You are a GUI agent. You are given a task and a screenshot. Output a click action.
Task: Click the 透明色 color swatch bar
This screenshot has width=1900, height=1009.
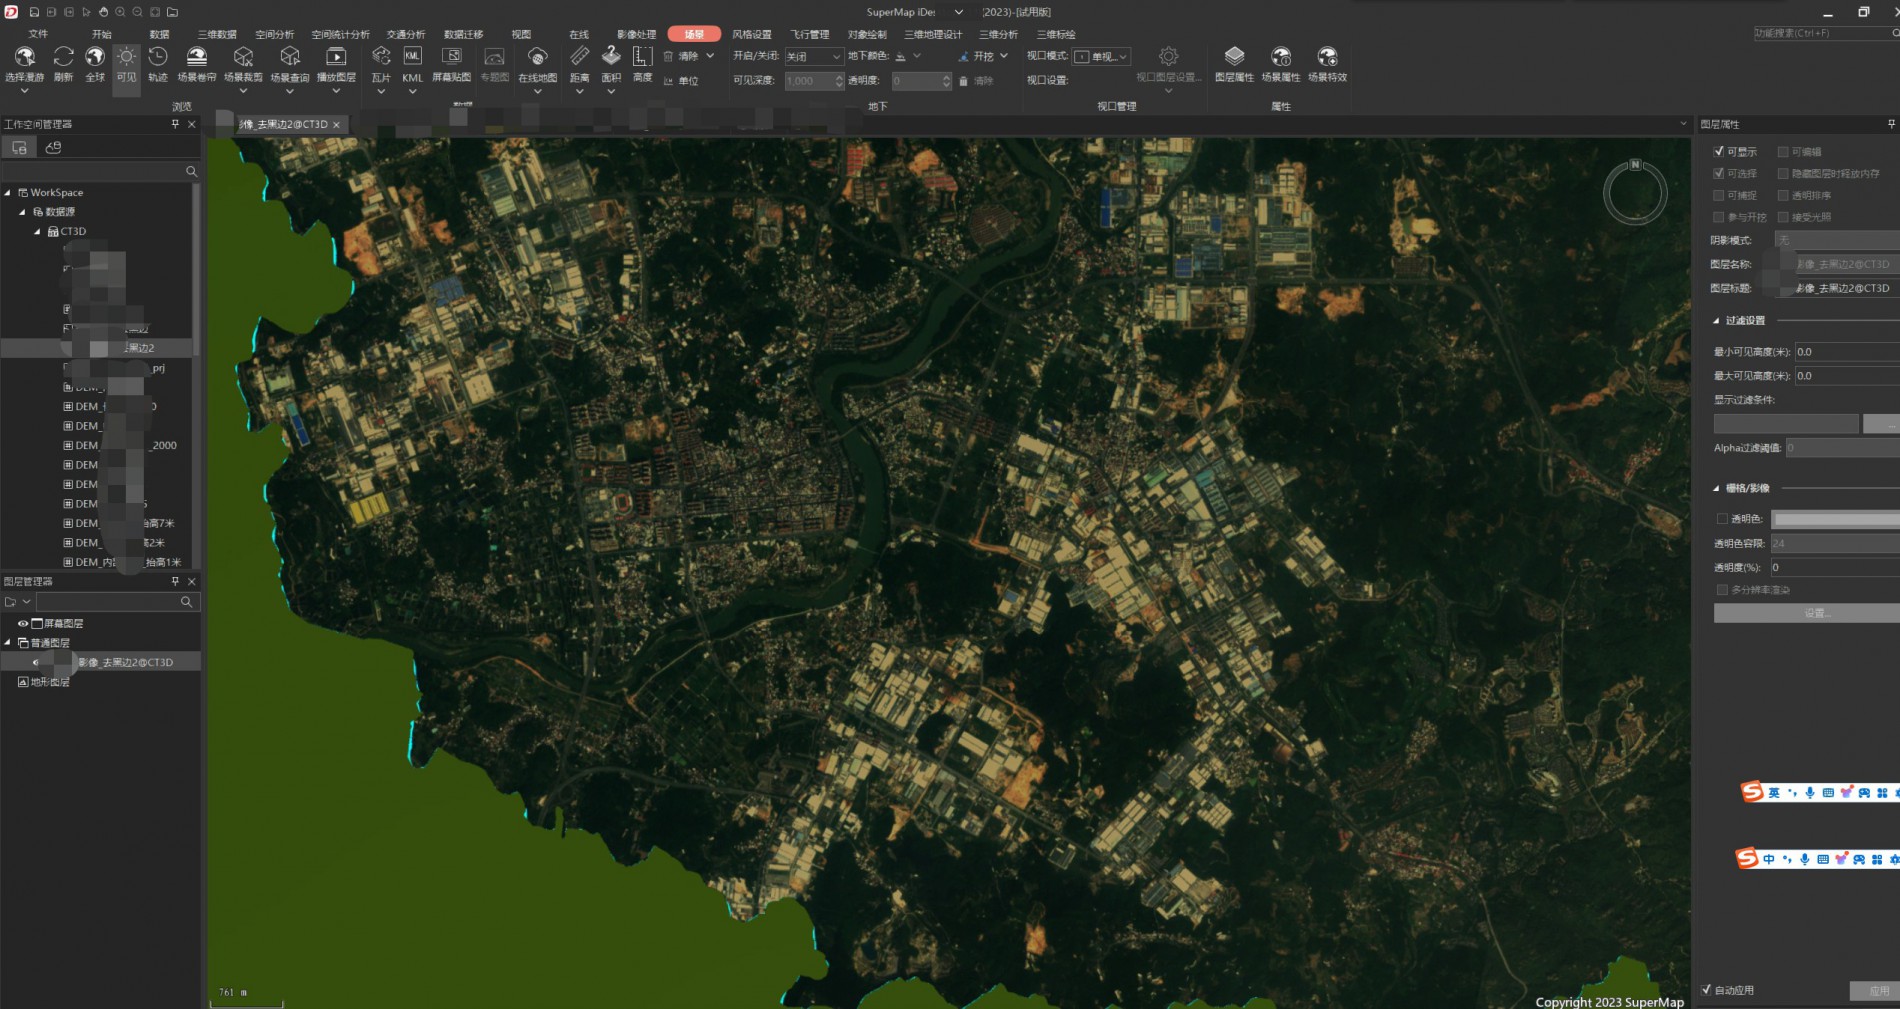[x=1835, y=519]
